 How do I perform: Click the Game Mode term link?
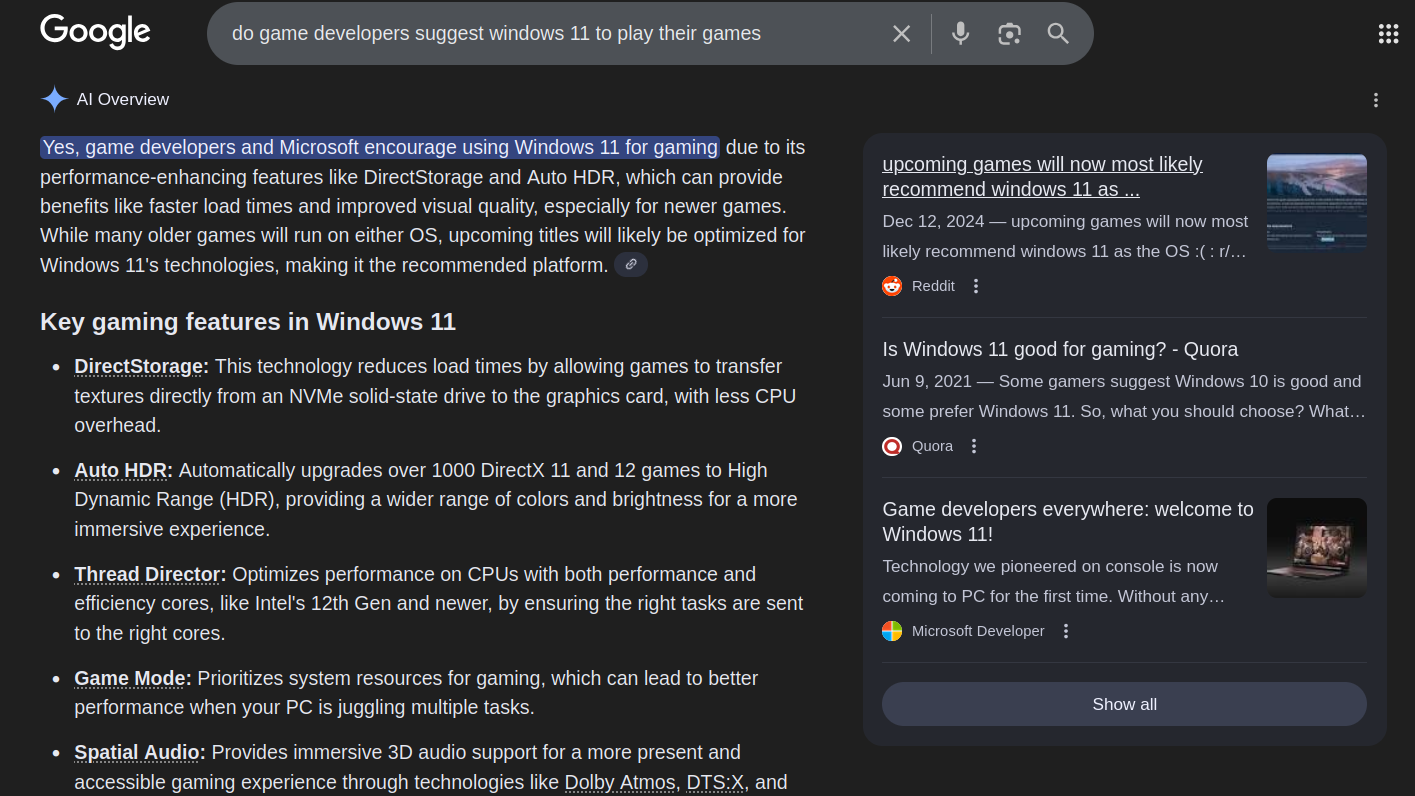click(130, 678)
